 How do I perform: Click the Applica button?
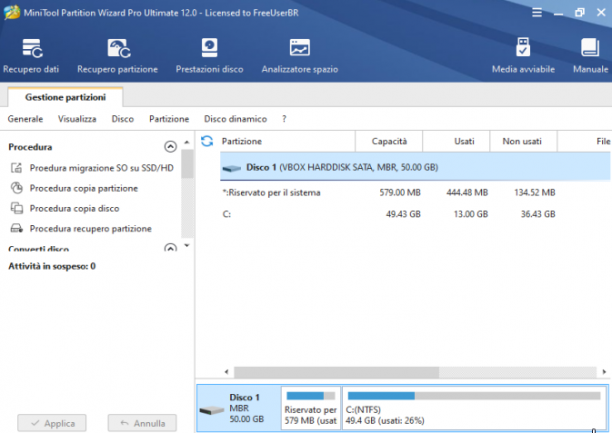click(52, 423)
